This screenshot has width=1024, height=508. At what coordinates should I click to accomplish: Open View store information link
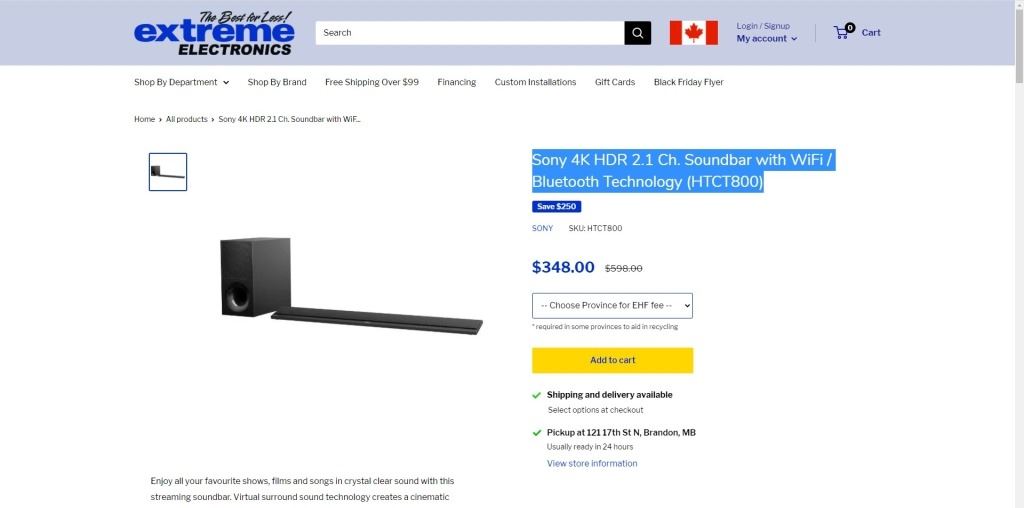(592, 464)
